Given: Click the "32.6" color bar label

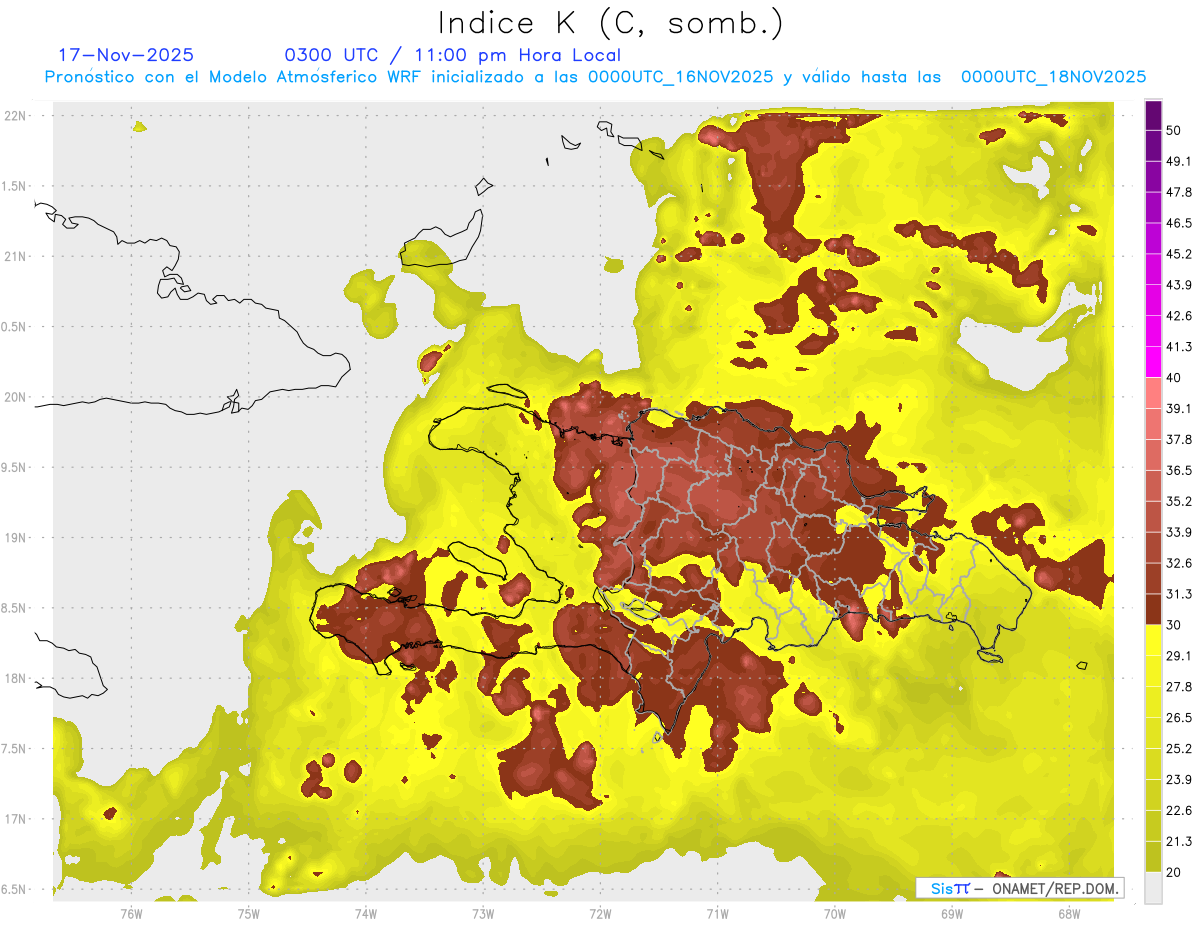Looking at the screenshot, I should [x=1179, y=563].
